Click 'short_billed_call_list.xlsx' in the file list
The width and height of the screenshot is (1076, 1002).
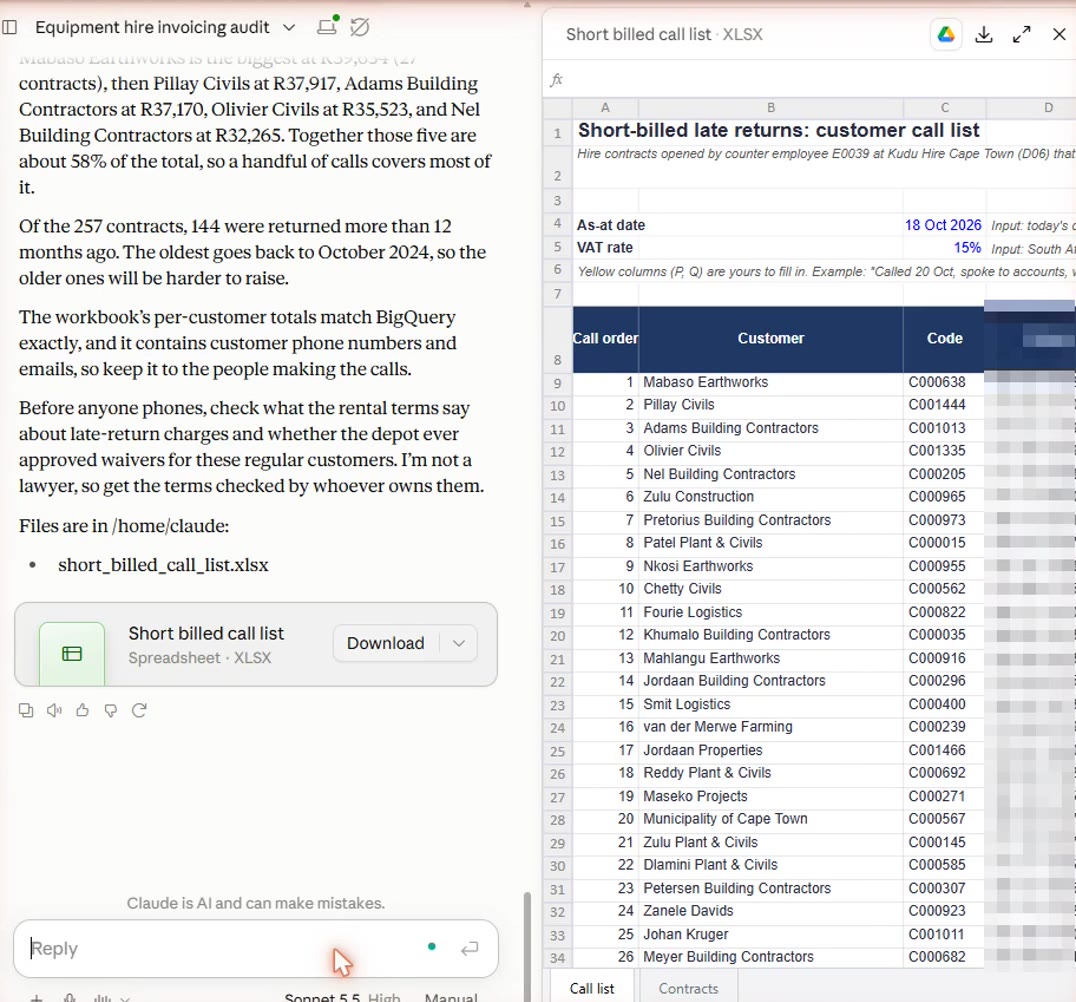[163, 565]
